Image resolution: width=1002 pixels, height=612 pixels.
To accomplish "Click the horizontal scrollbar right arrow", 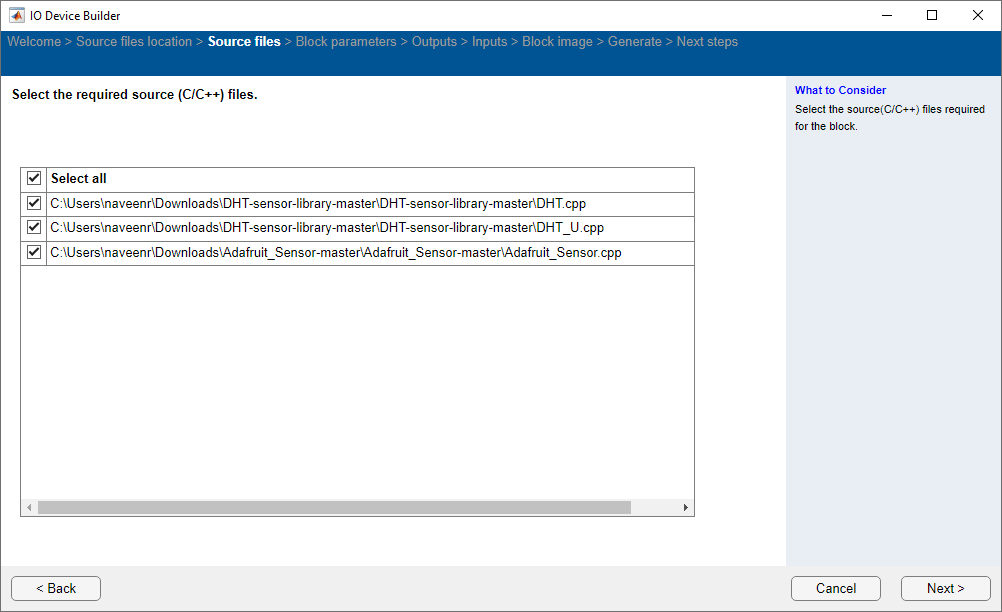I will [685, 508].
